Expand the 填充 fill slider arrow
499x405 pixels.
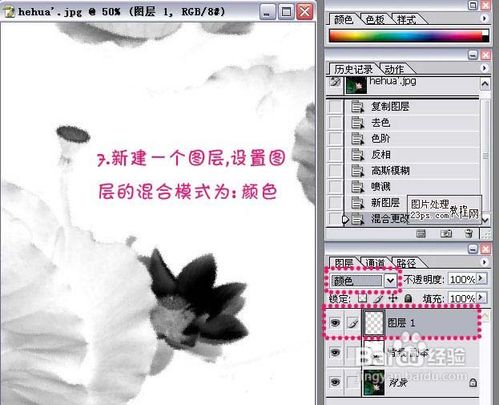[481, 297]
